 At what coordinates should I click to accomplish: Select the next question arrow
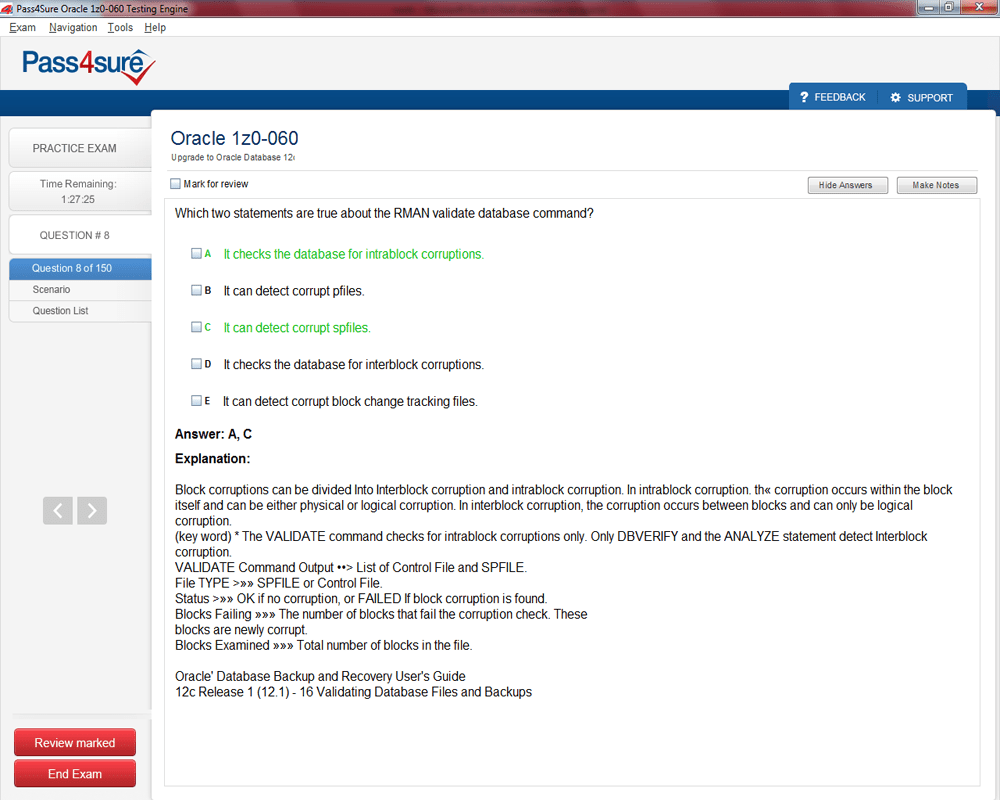coord(91,510)
